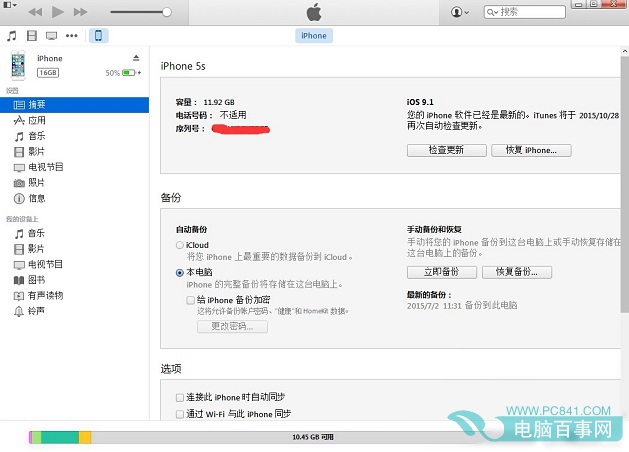
Task: Click the volume slider knob
Action: click(x=167, y=12)
